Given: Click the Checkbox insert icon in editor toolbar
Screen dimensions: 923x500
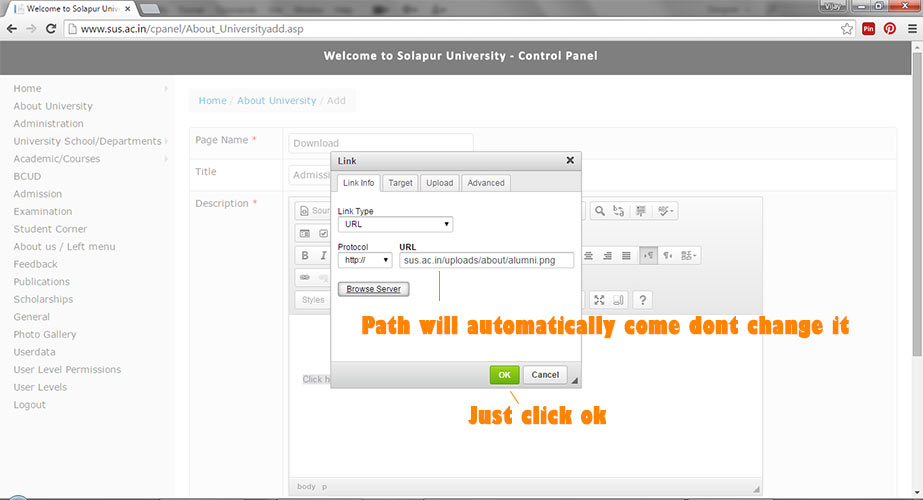Looking at the screenshot, I should click(323, 233).
